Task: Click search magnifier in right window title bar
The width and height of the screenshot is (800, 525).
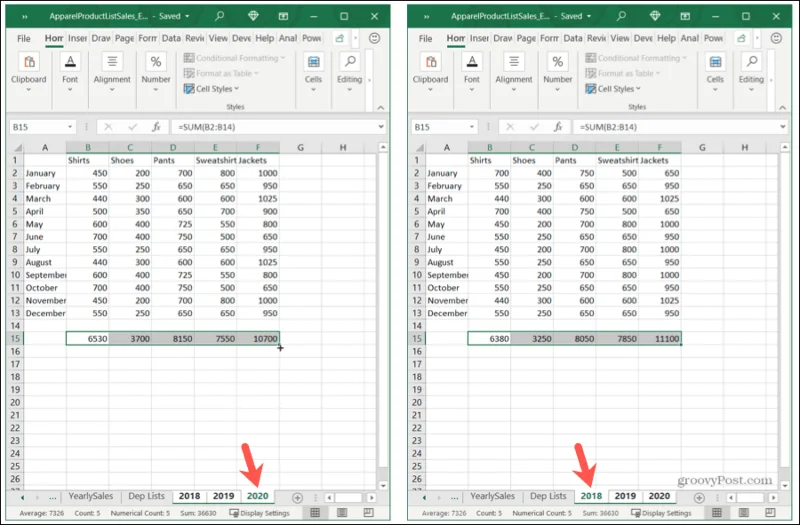Action: [621, 16]
